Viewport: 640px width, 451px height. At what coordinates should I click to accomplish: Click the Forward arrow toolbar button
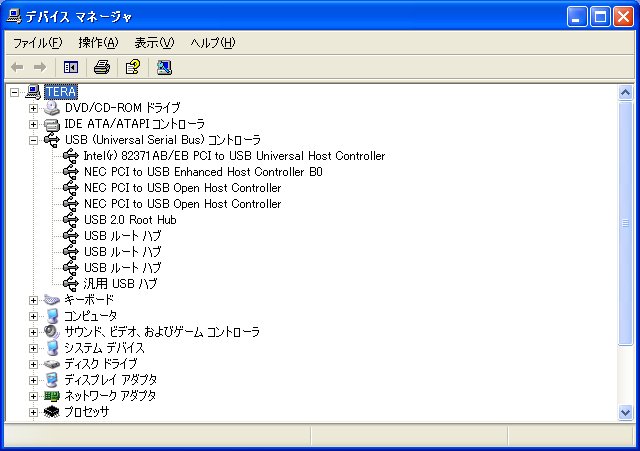point(40,67)
